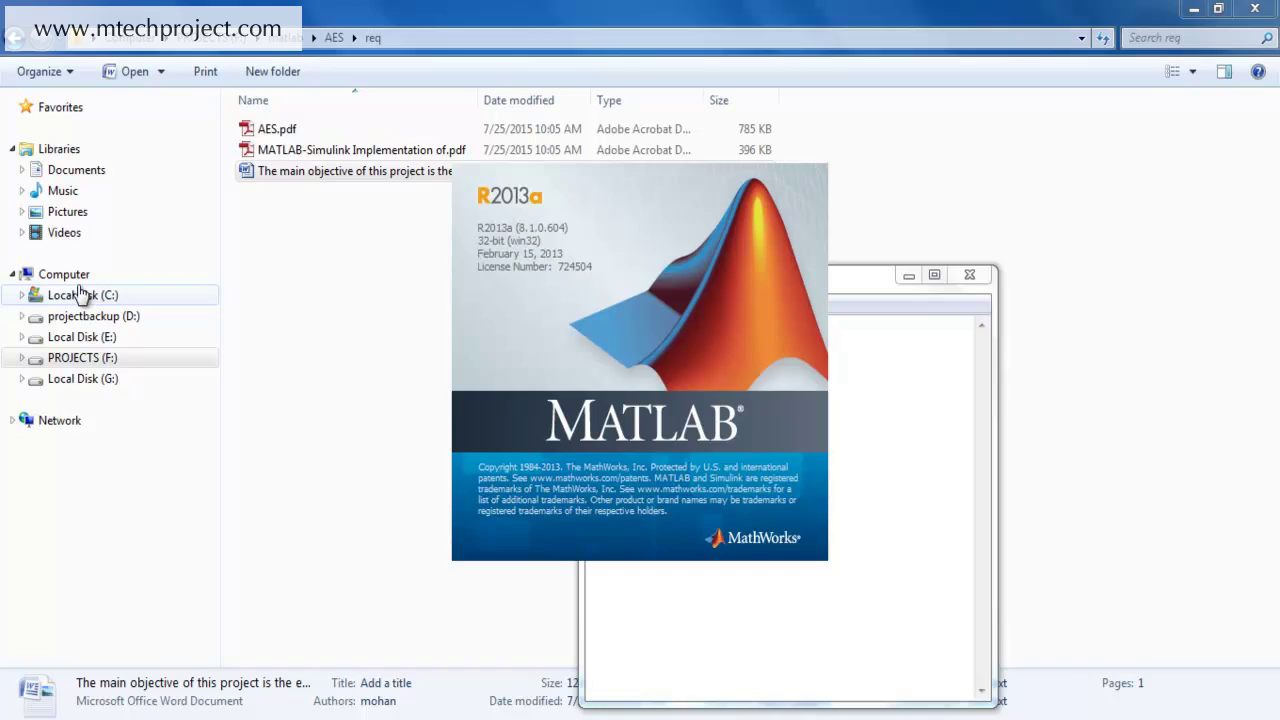This screenshot has height=720, width=1280.
Task: Click the refresh icon beside address bar
Action: [x=1103, y=38]
